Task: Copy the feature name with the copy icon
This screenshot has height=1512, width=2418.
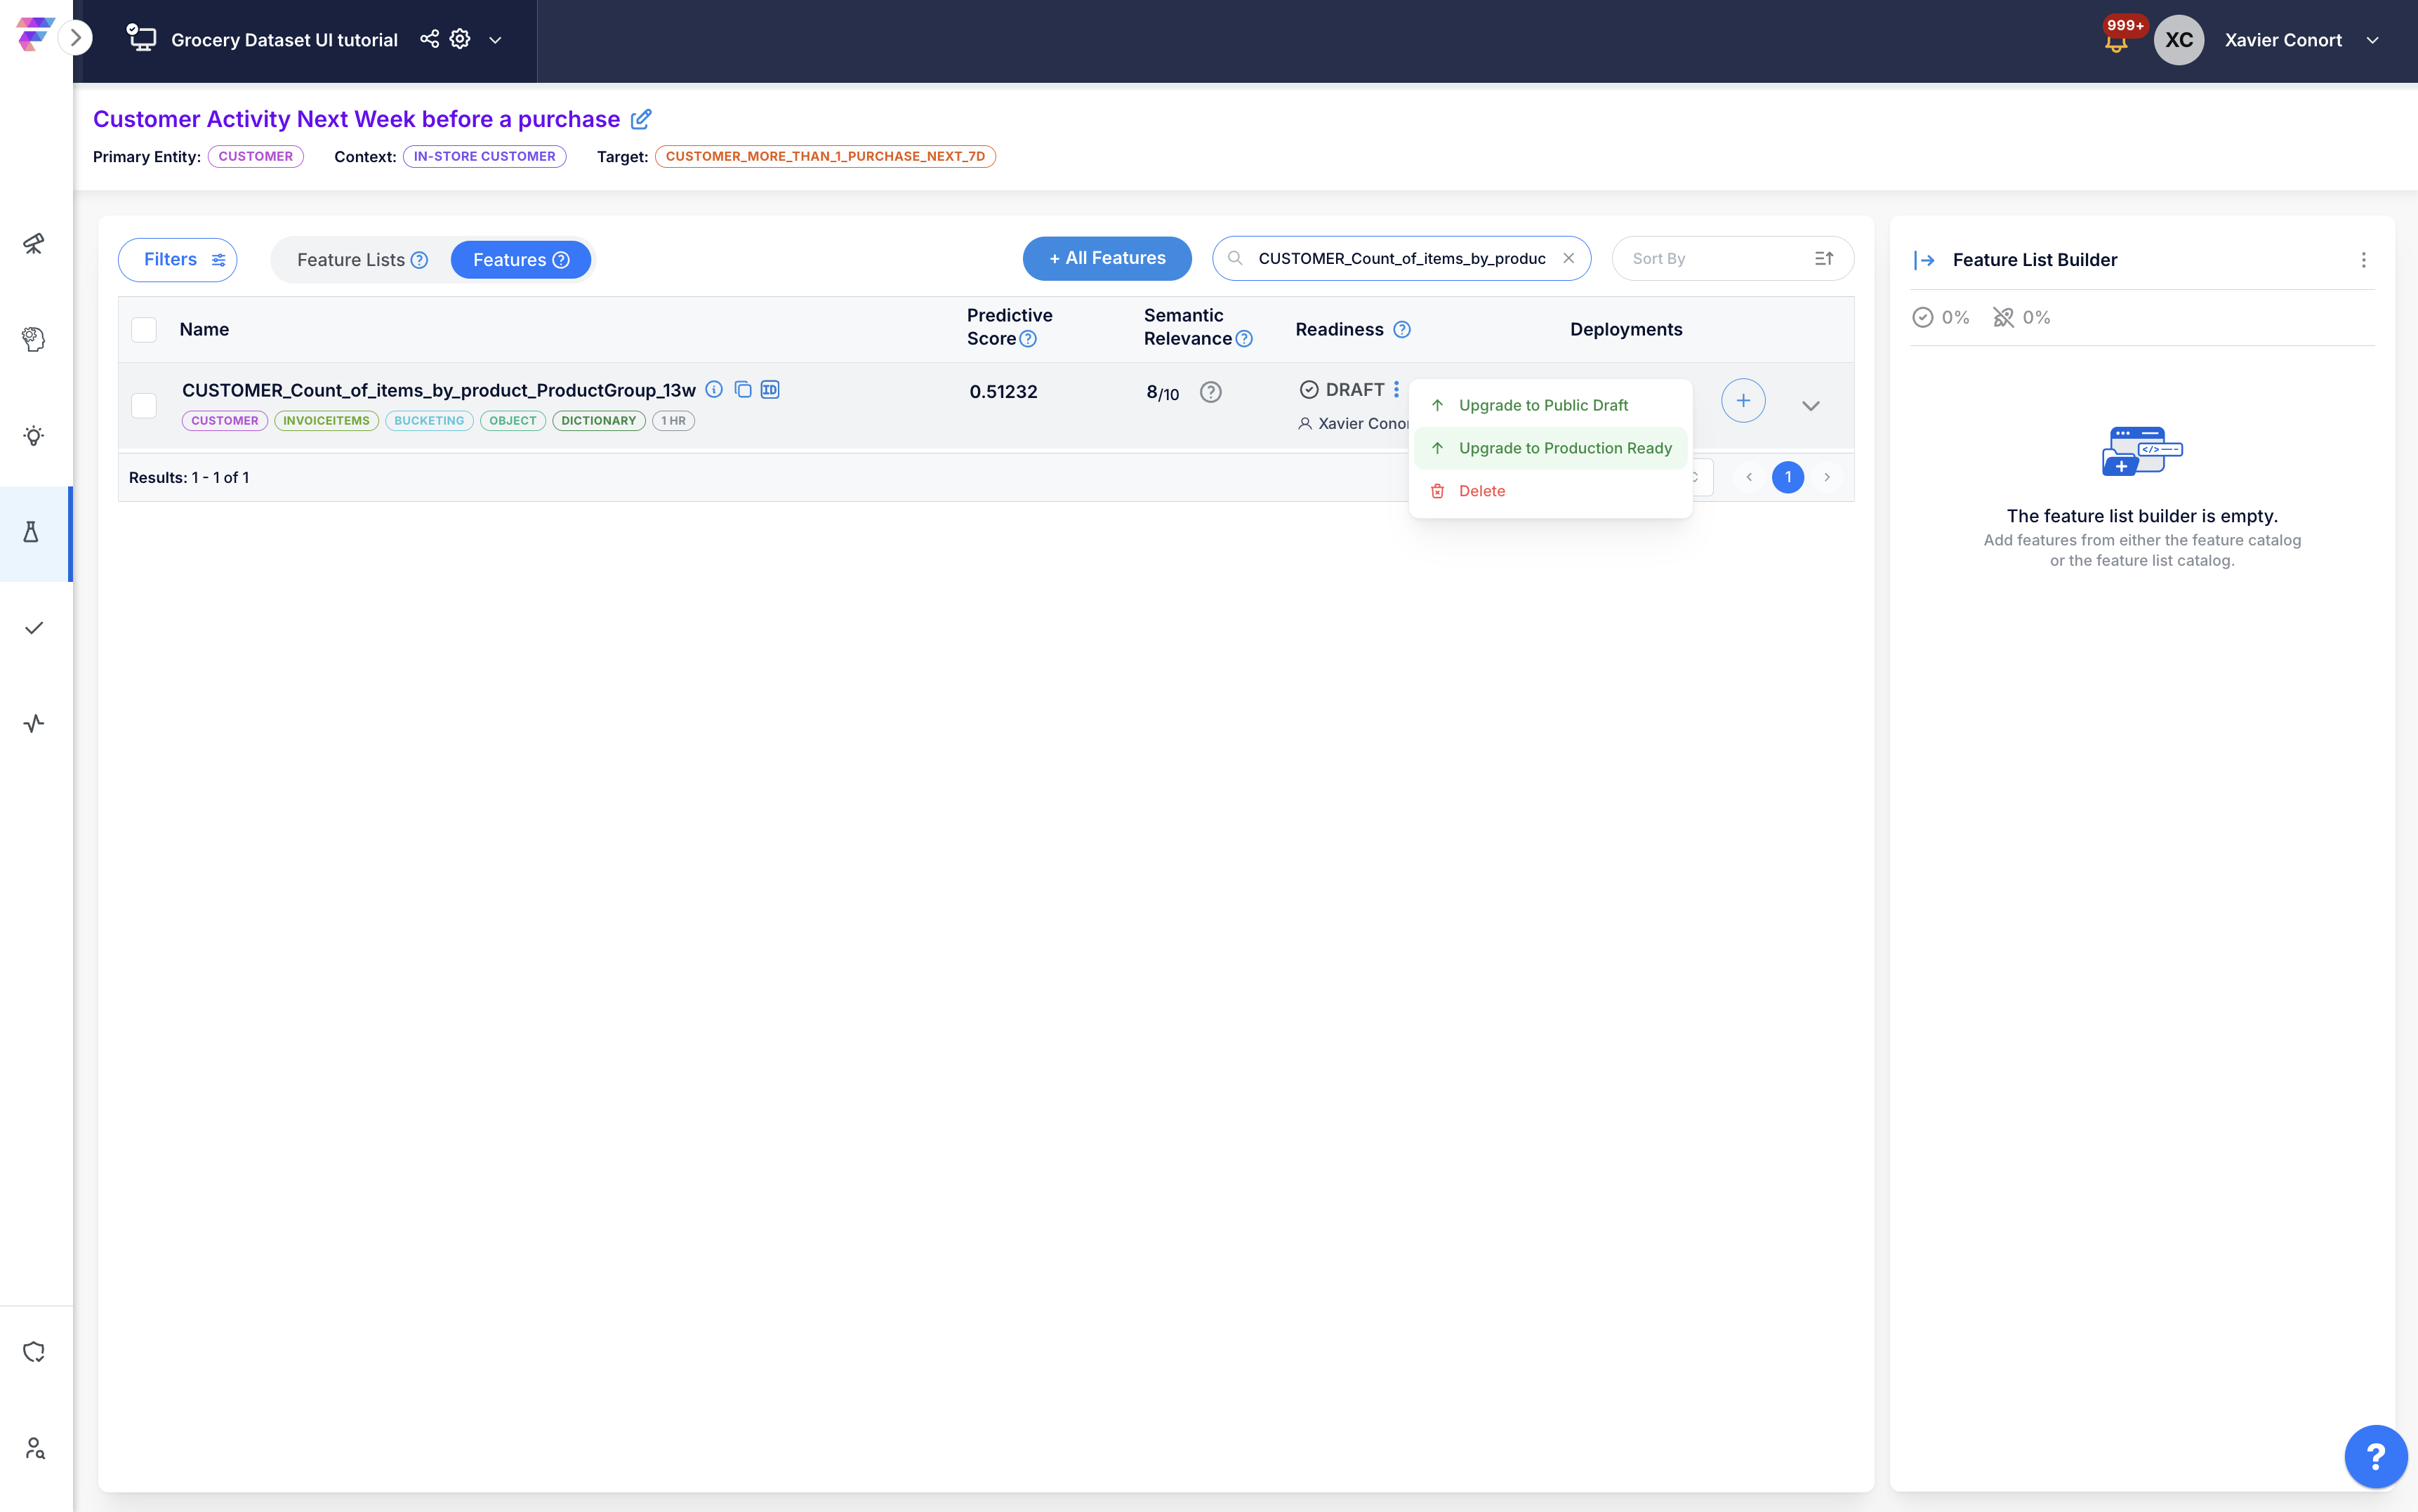Action: point(743,390)
